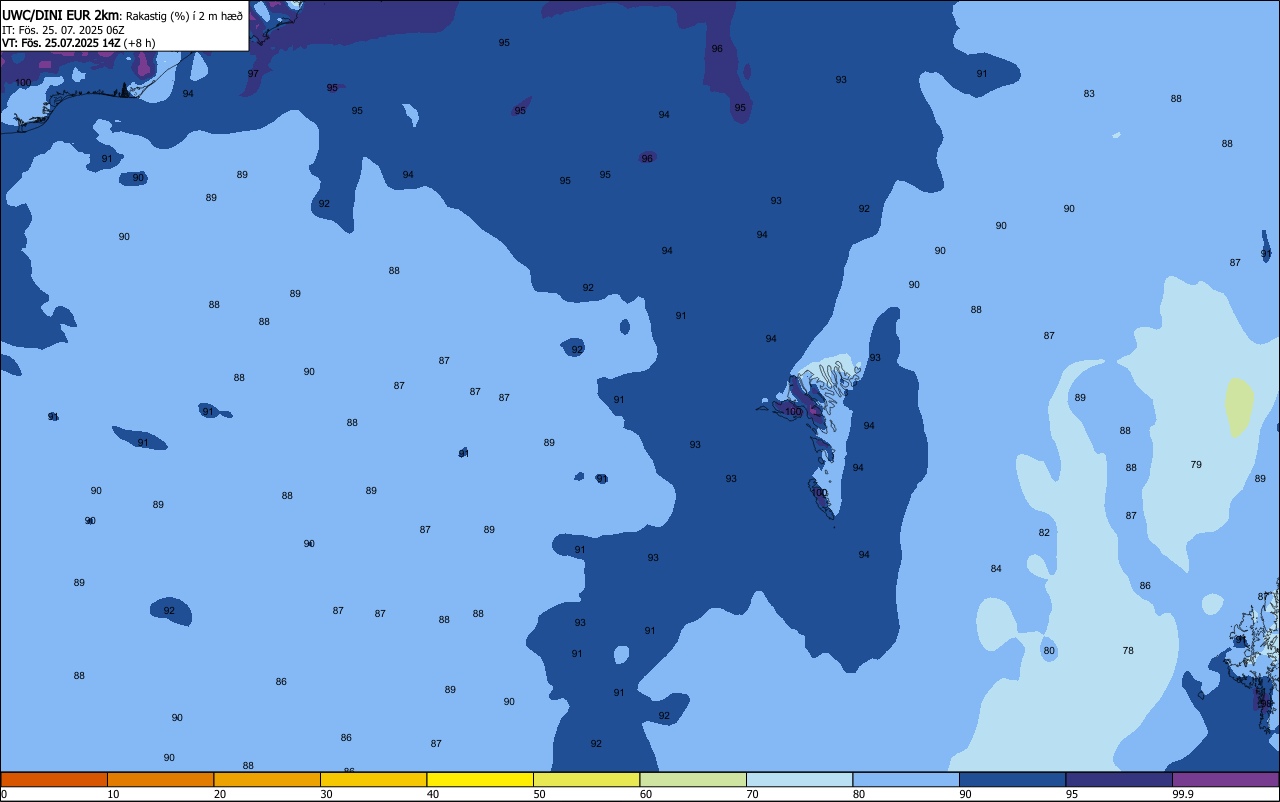This screenshot has height=802, width=1280.
Task: Click the legend tick label '50'
Action: 539,794
